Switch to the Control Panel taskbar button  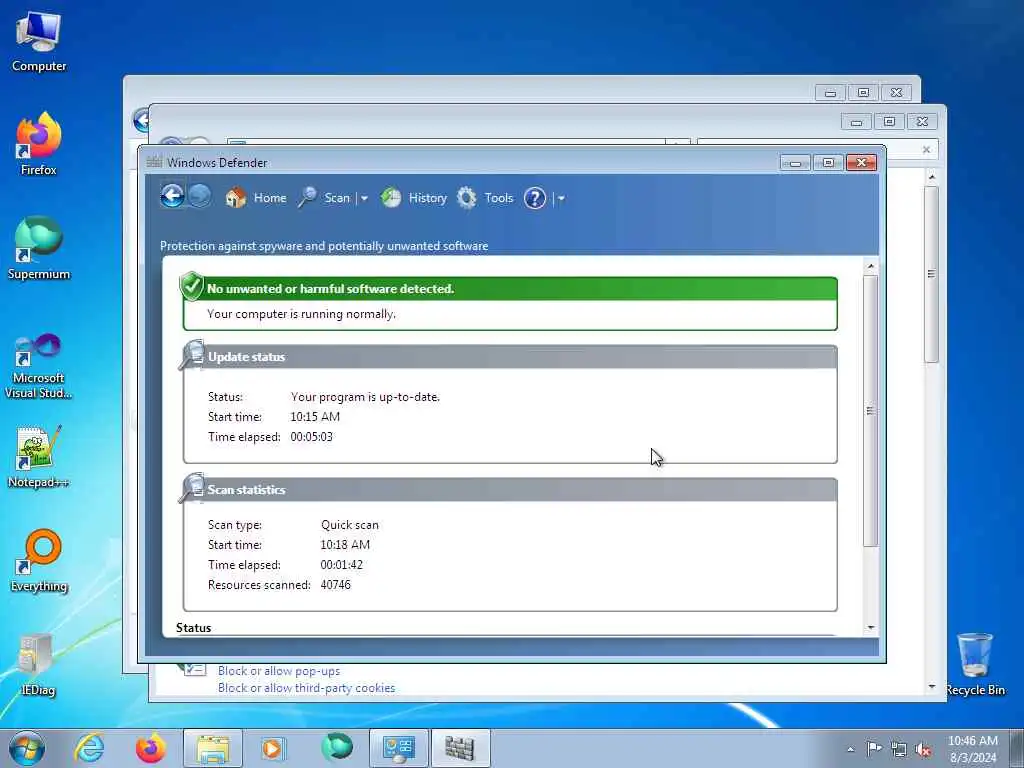398,748
